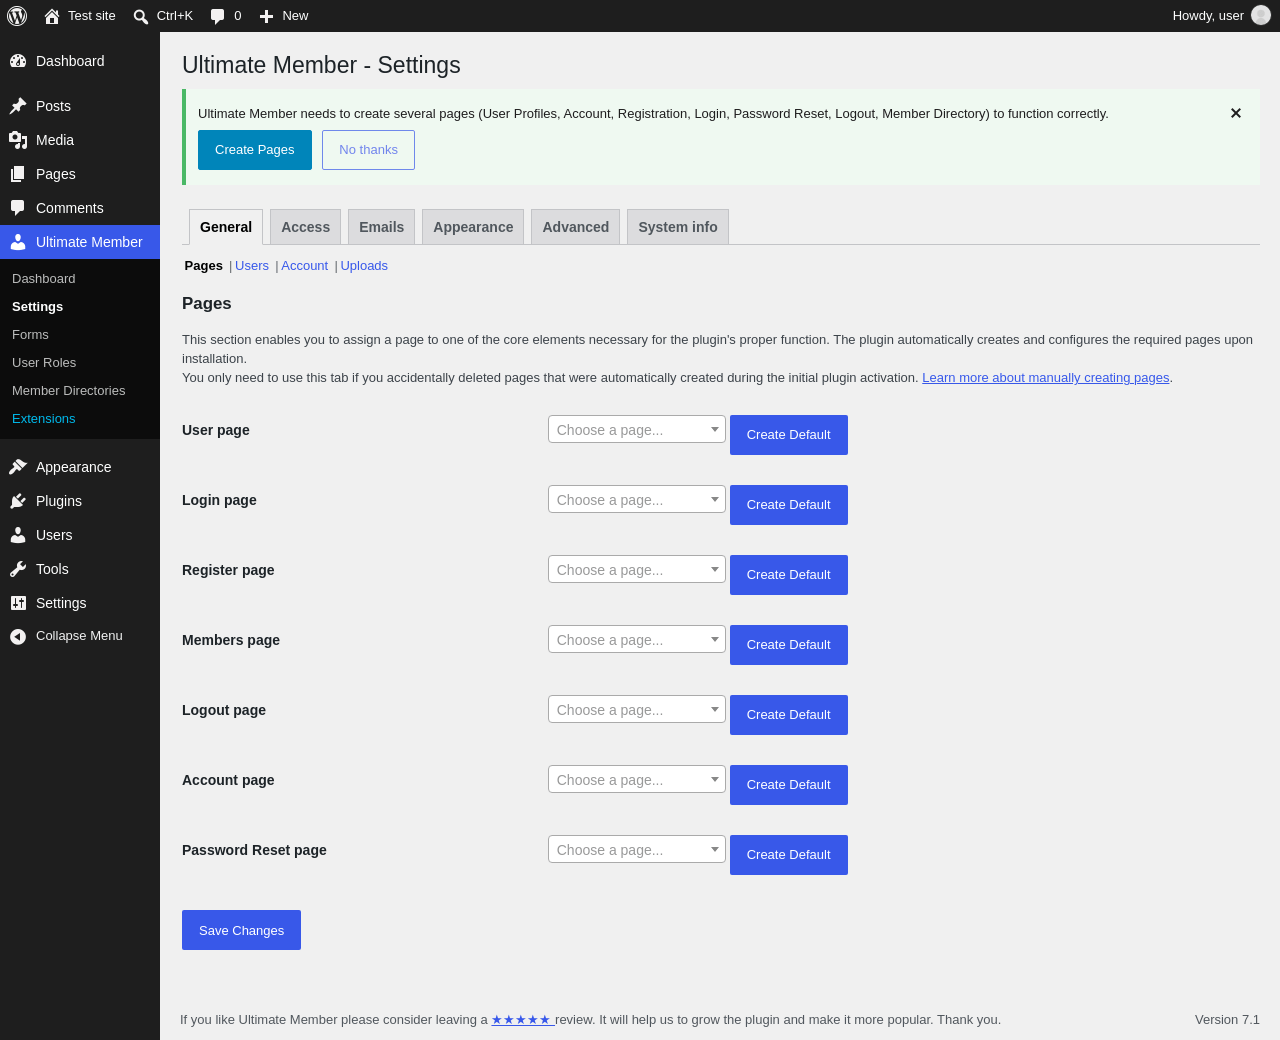The width and height of the screenshot is (1280, 1040).
Task: Create default for Login page
Action: 789,505
